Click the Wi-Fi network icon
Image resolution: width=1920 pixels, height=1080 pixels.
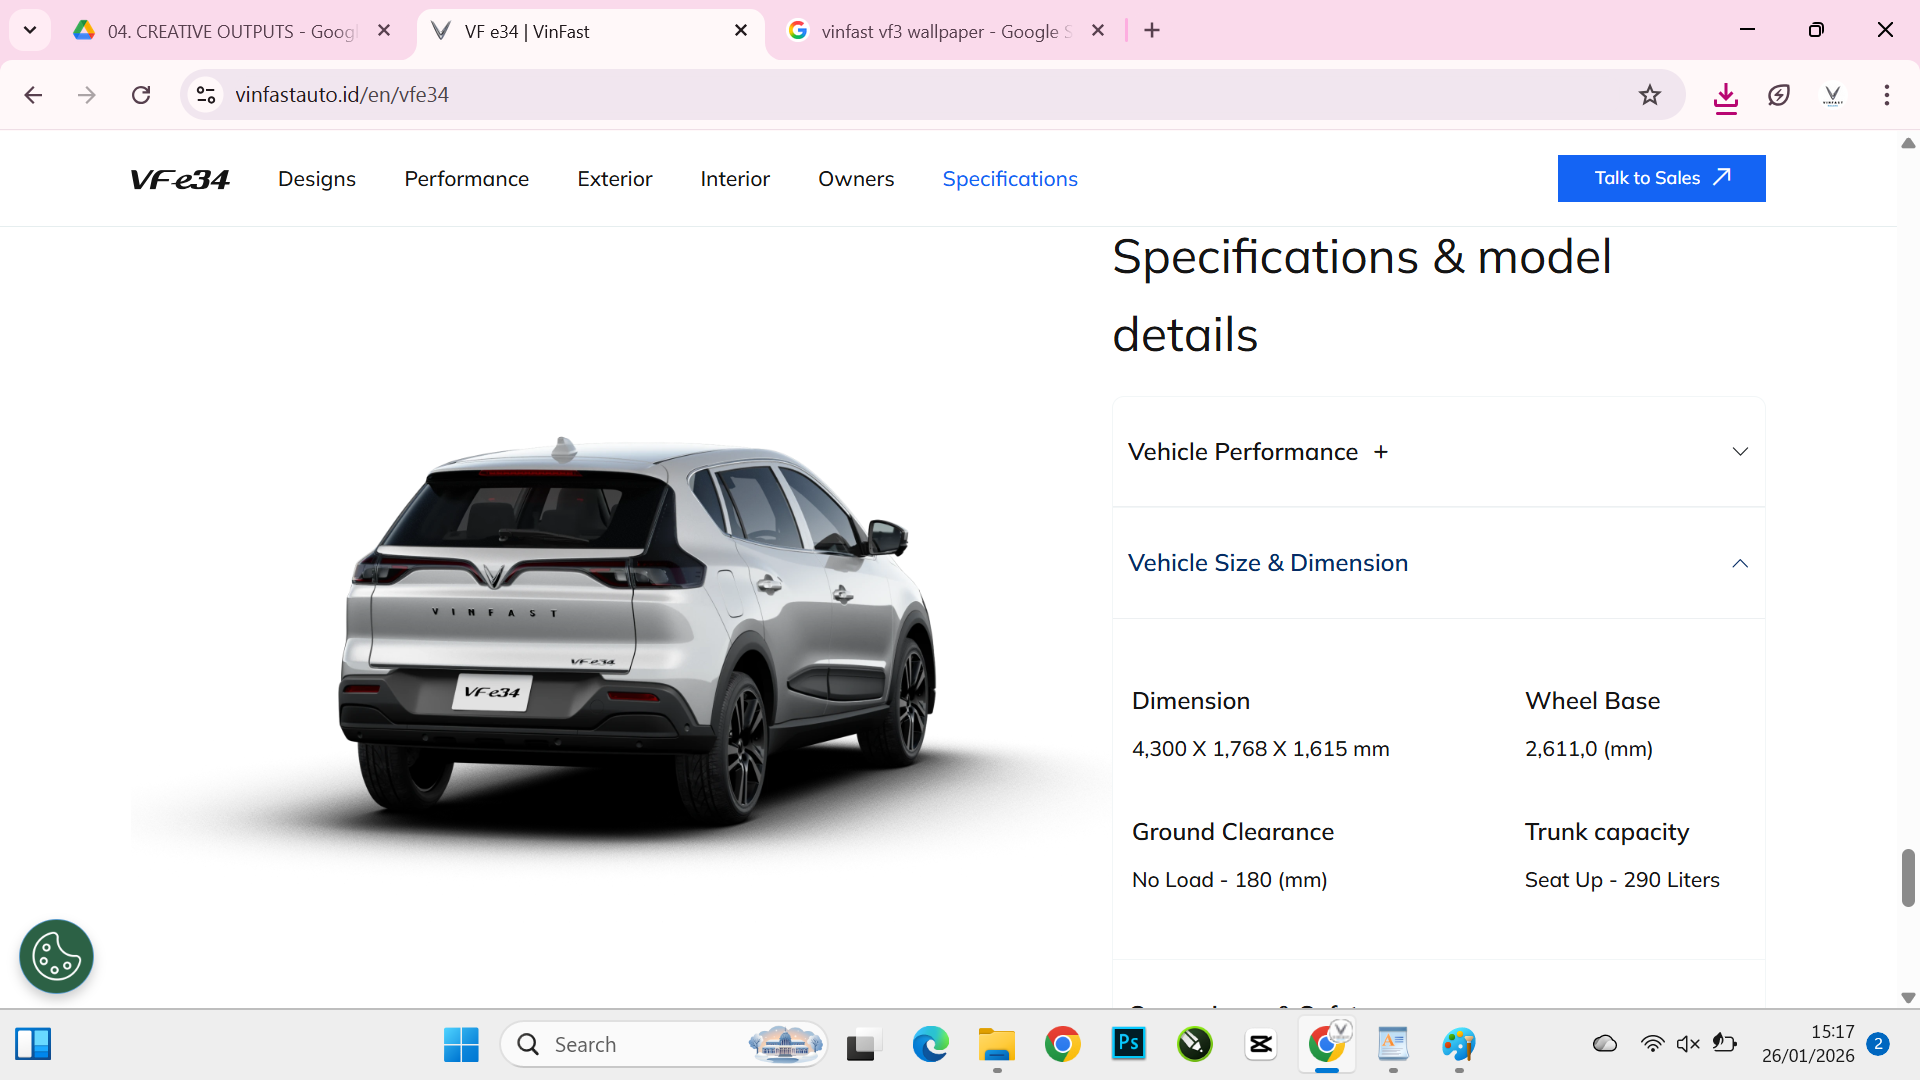(x=1652, y=1044)
